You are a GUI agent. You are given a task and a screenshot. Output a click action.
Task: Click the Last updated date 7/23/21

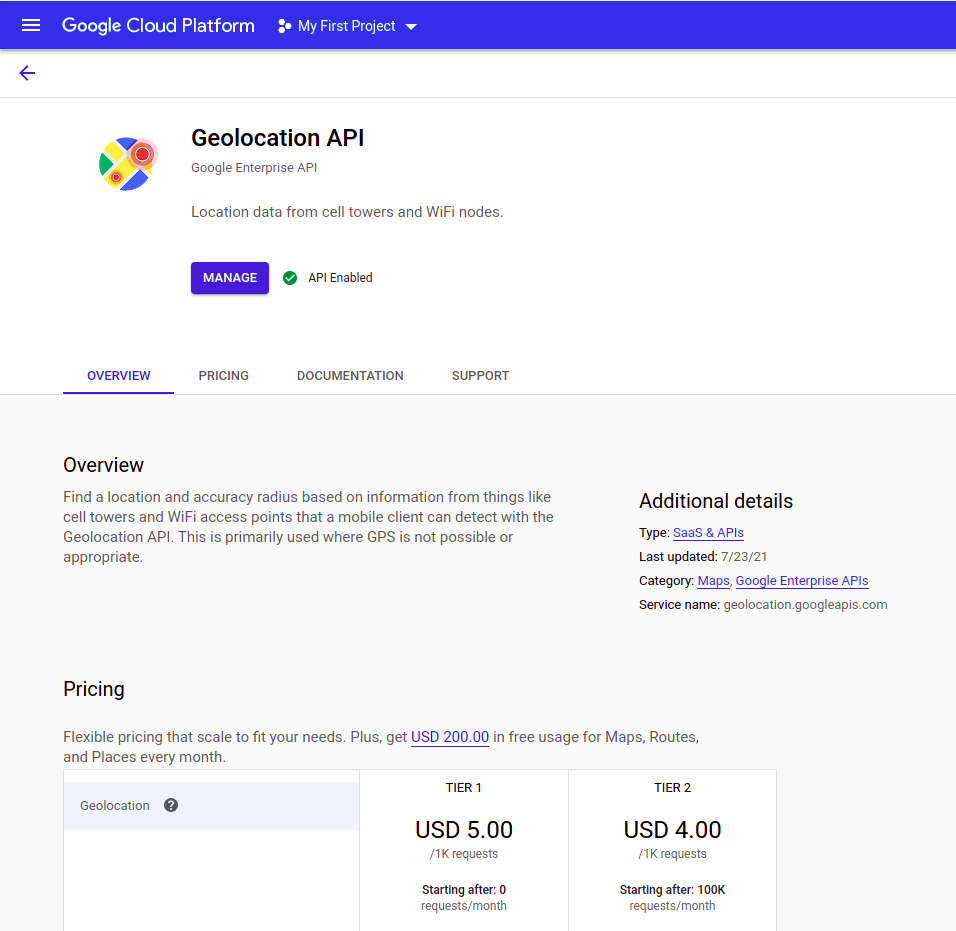pos(744,557)
